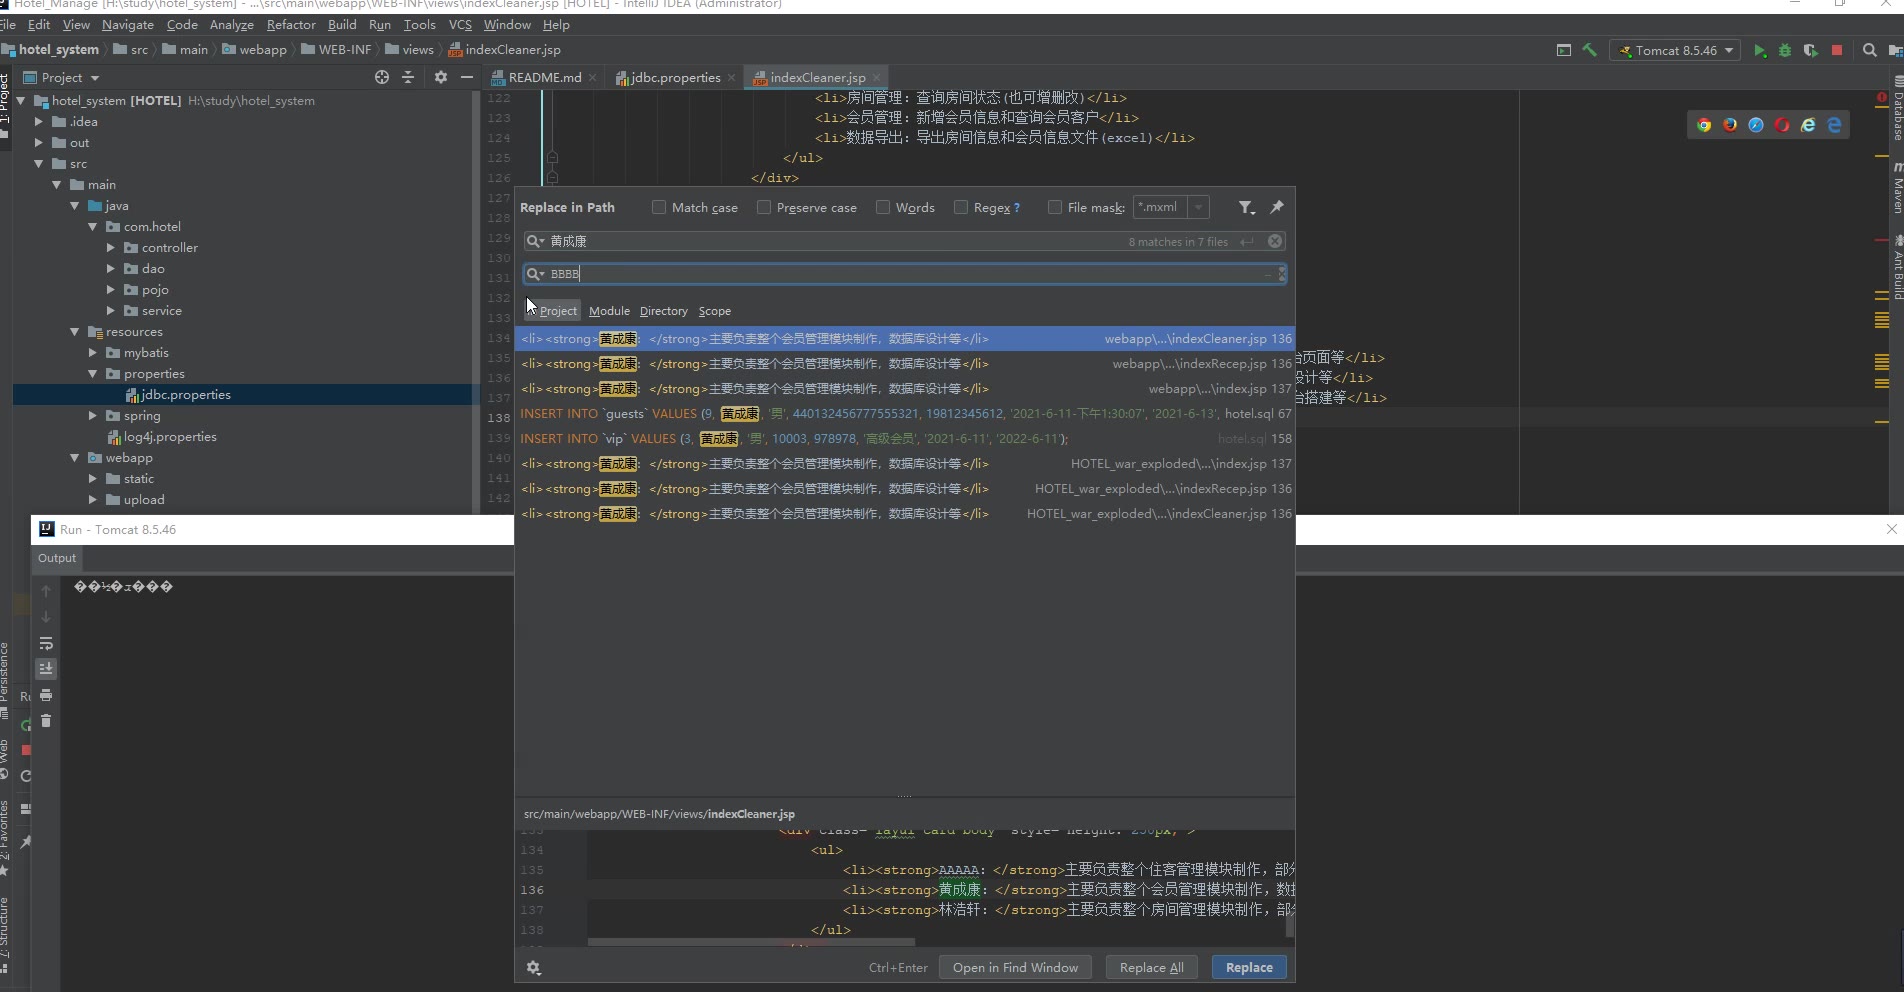1904x992 pixels.
Task: Open in Edge browser icon
Action: 1834,125
